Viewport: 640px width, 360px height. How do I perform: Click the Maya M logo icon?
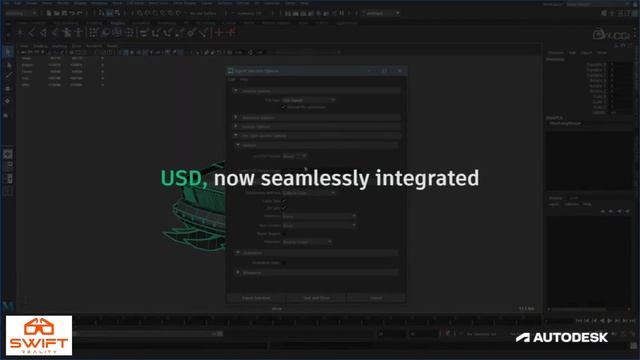8,306
